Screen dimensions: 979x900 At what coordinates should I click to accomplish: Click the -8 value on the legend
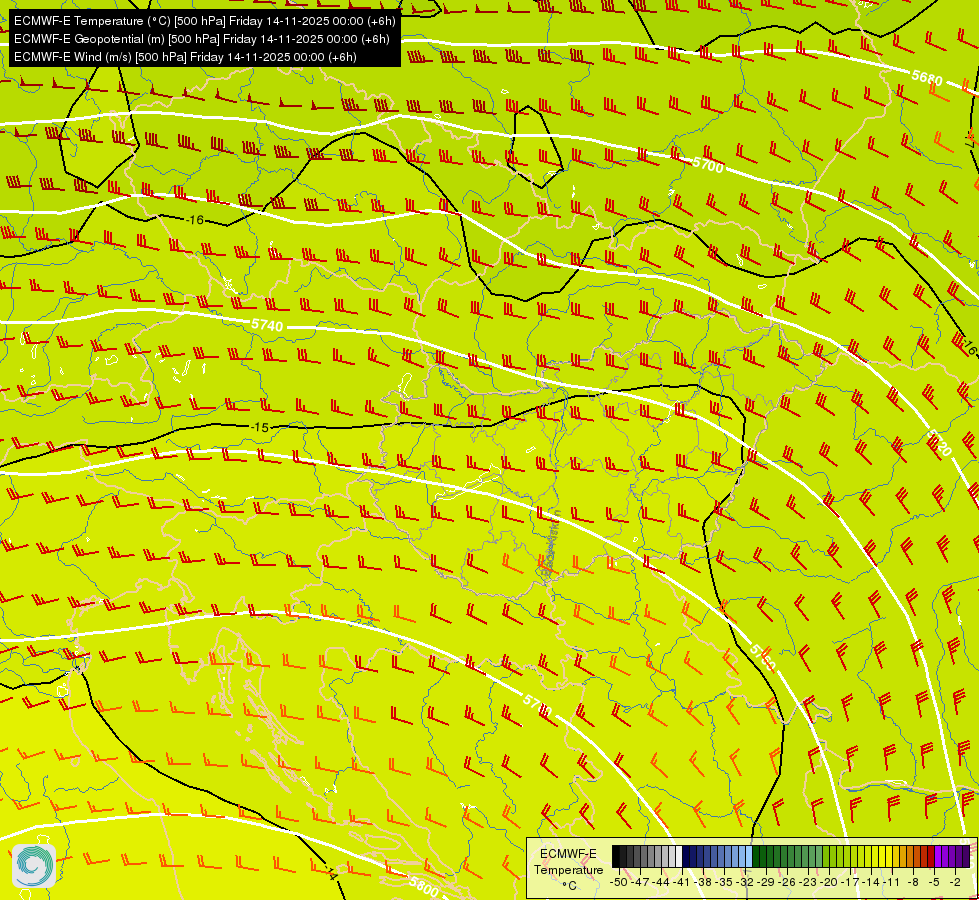(x=913, y=882)
